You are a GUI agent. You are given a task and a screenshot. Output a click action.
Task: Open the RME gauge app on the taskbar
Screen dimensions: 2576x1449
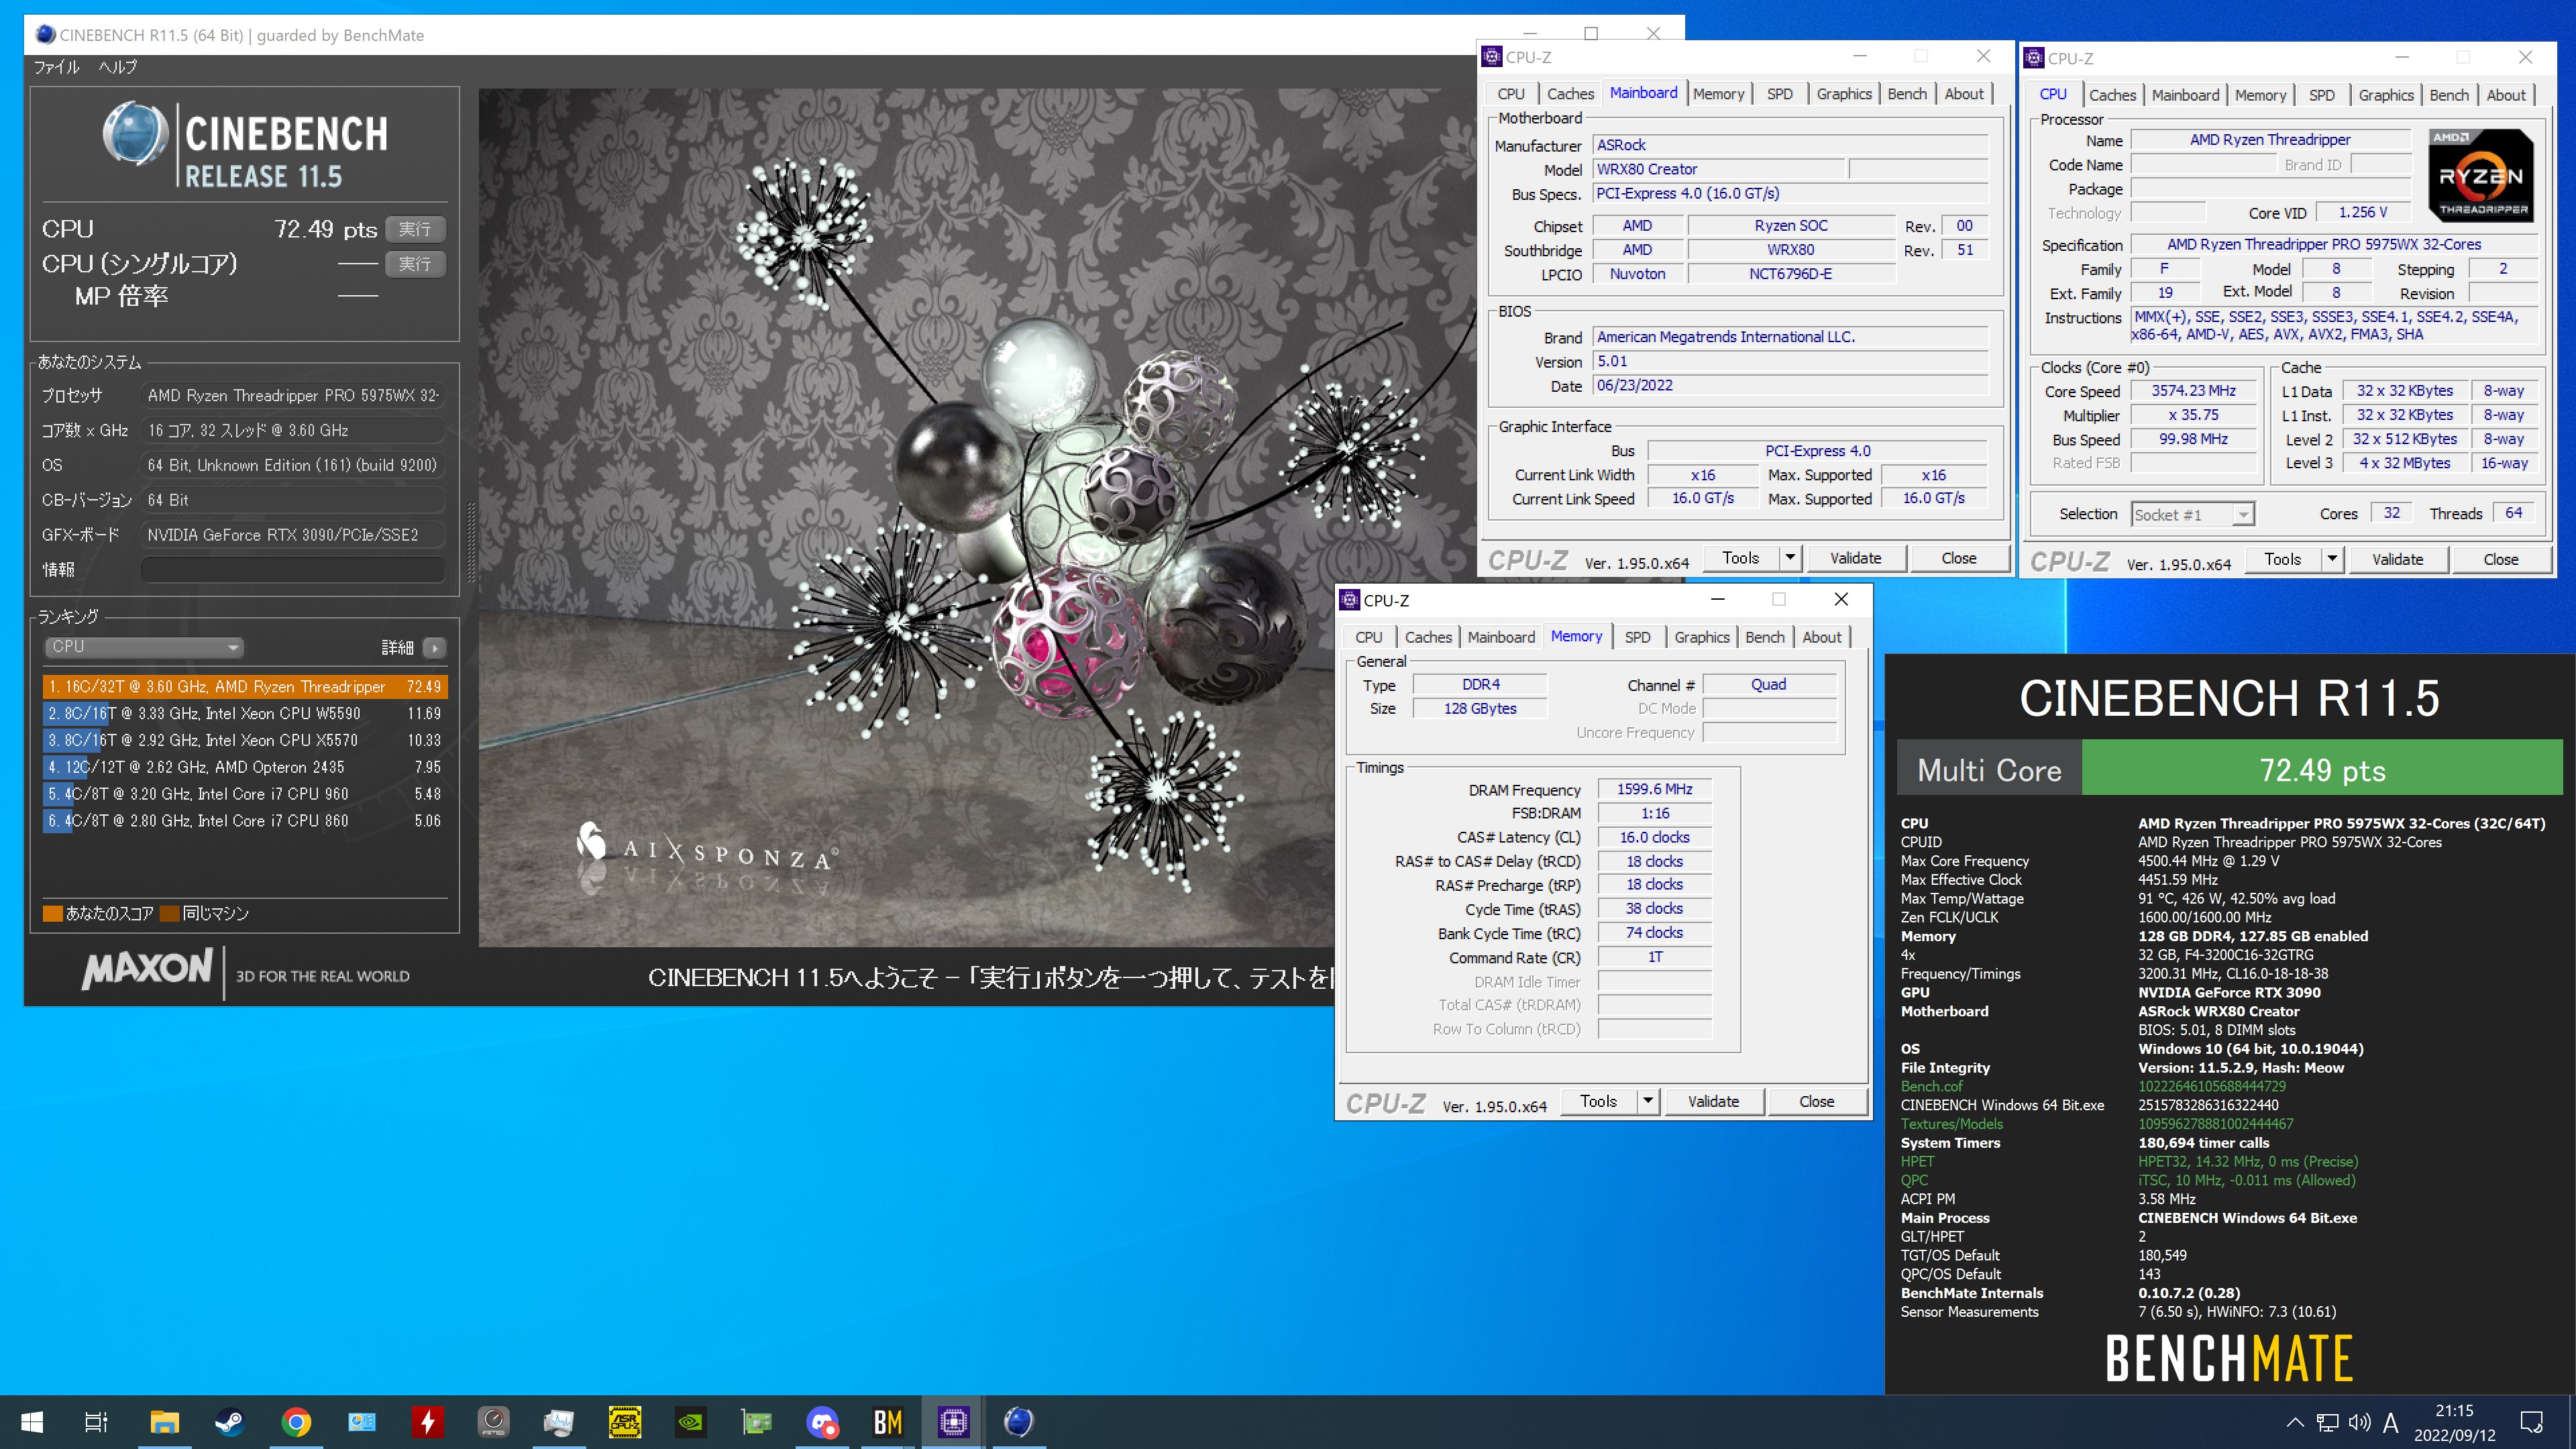click(494, 1421)
